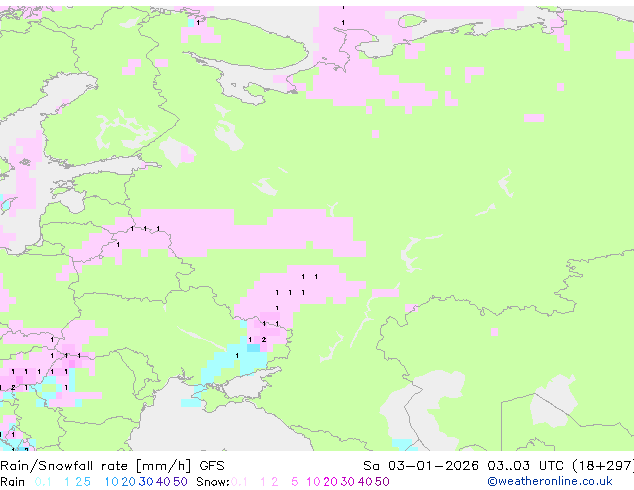The height and width of the screenshot is (490, 634).
Task: Pick the Snow legend value 10
Action: point(313,482)
